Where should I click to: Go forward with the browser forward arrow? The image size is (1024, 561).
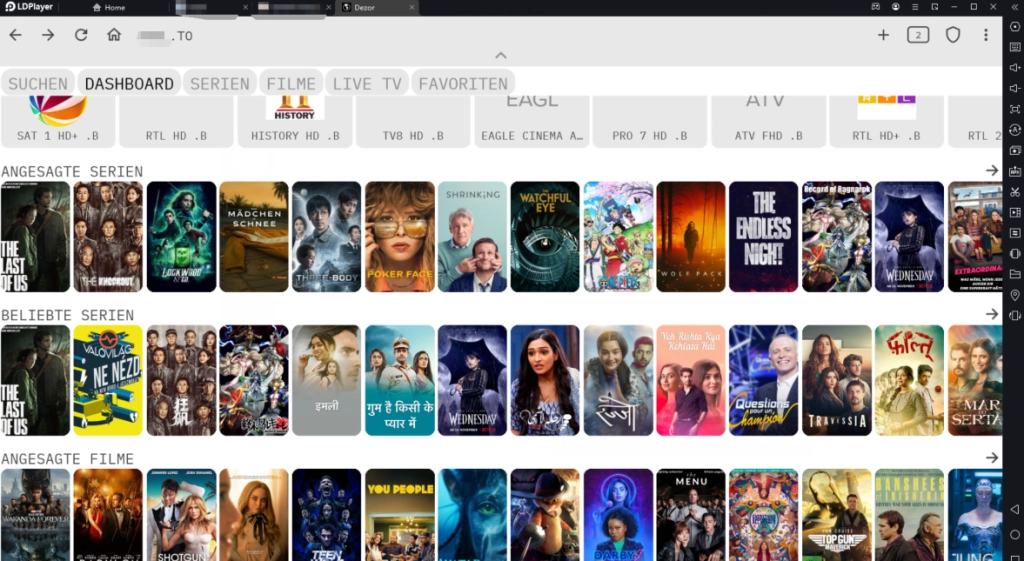48,35
